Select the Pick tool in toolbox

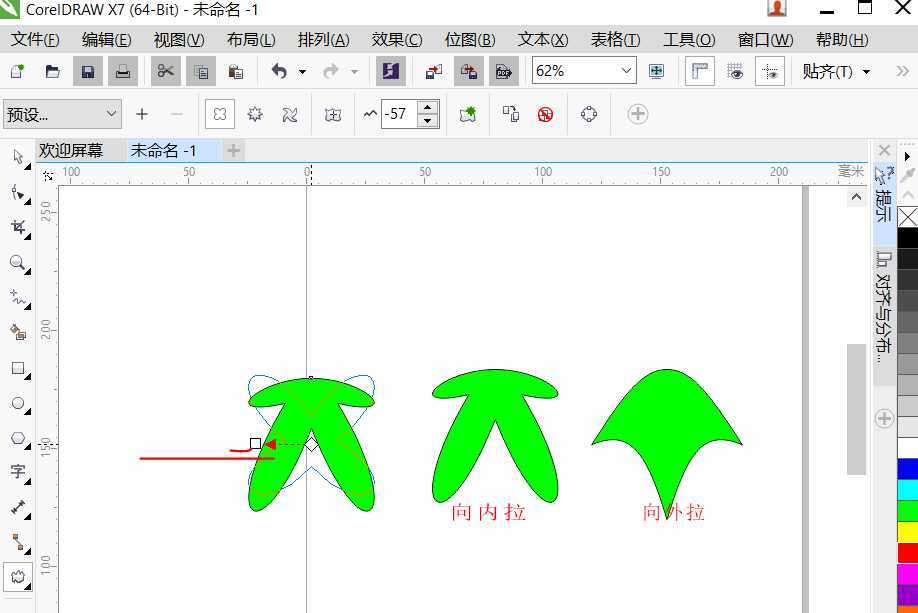point(19,157)
